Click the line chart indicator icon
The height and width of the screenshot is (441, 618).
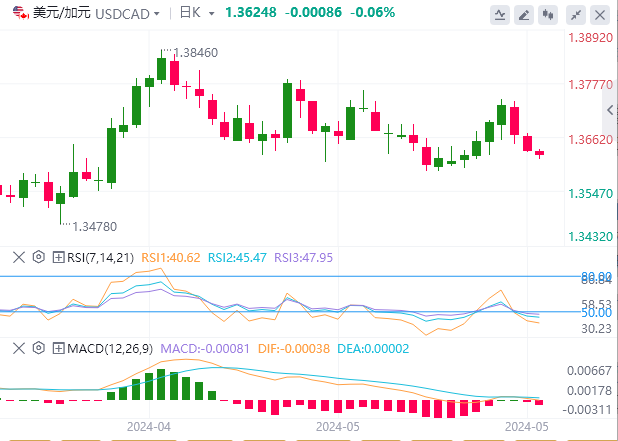500,15
